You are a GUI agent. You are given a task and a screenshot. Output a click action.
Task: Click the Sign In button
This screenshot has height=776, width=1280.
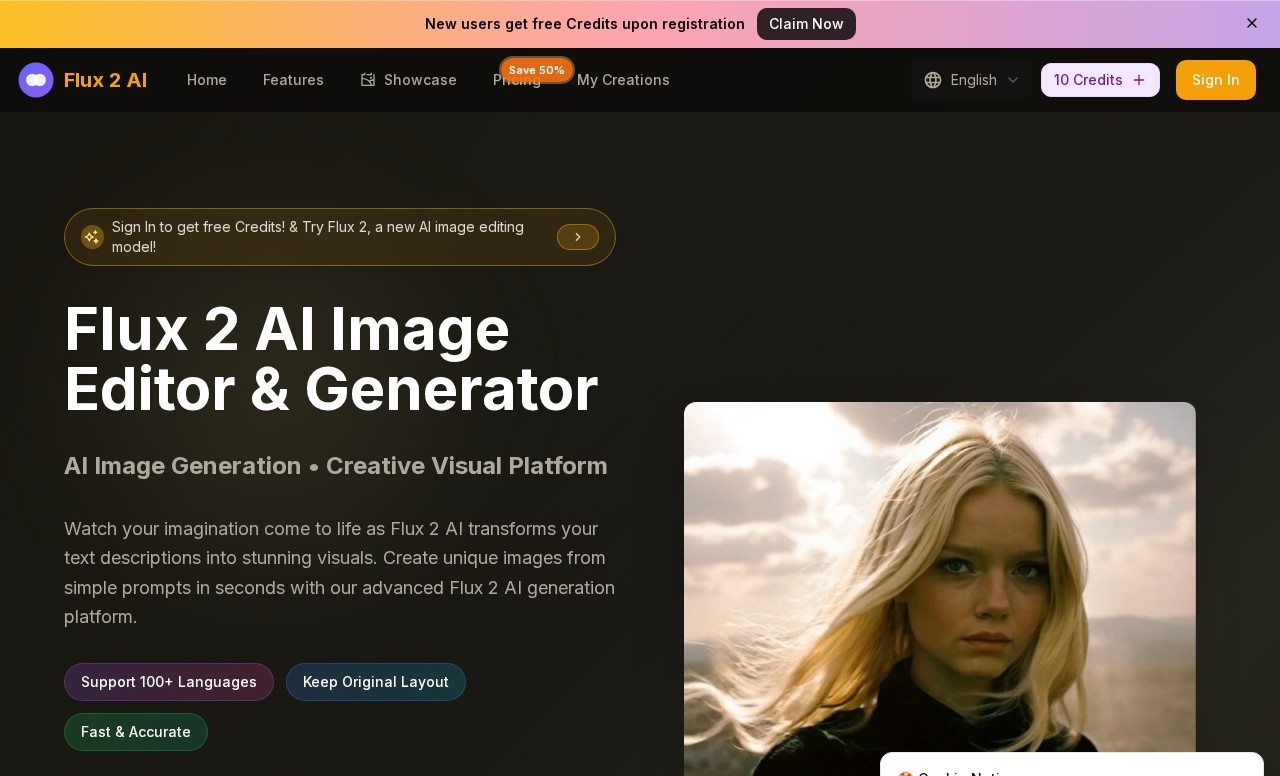pyautogui.click(x=1216, y=80)
